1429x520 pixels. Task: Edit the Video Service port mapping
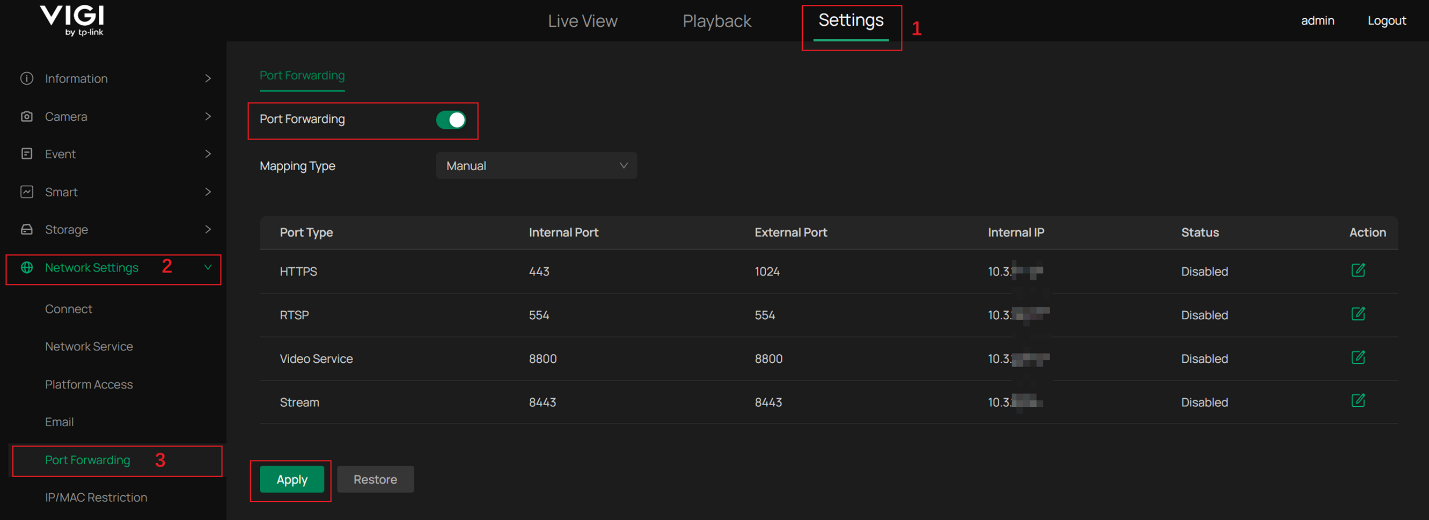coord(1358,358)
